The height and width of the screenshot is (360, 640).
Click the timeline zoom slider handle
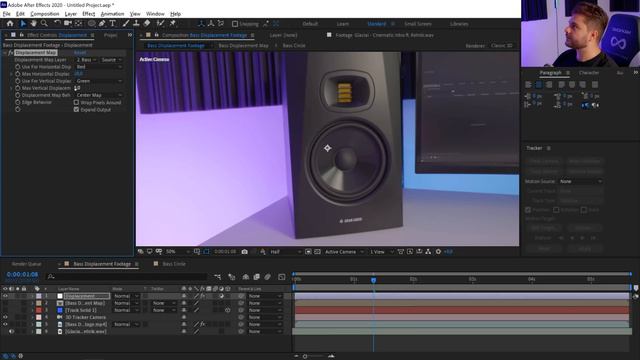click(x=305, y=356)
